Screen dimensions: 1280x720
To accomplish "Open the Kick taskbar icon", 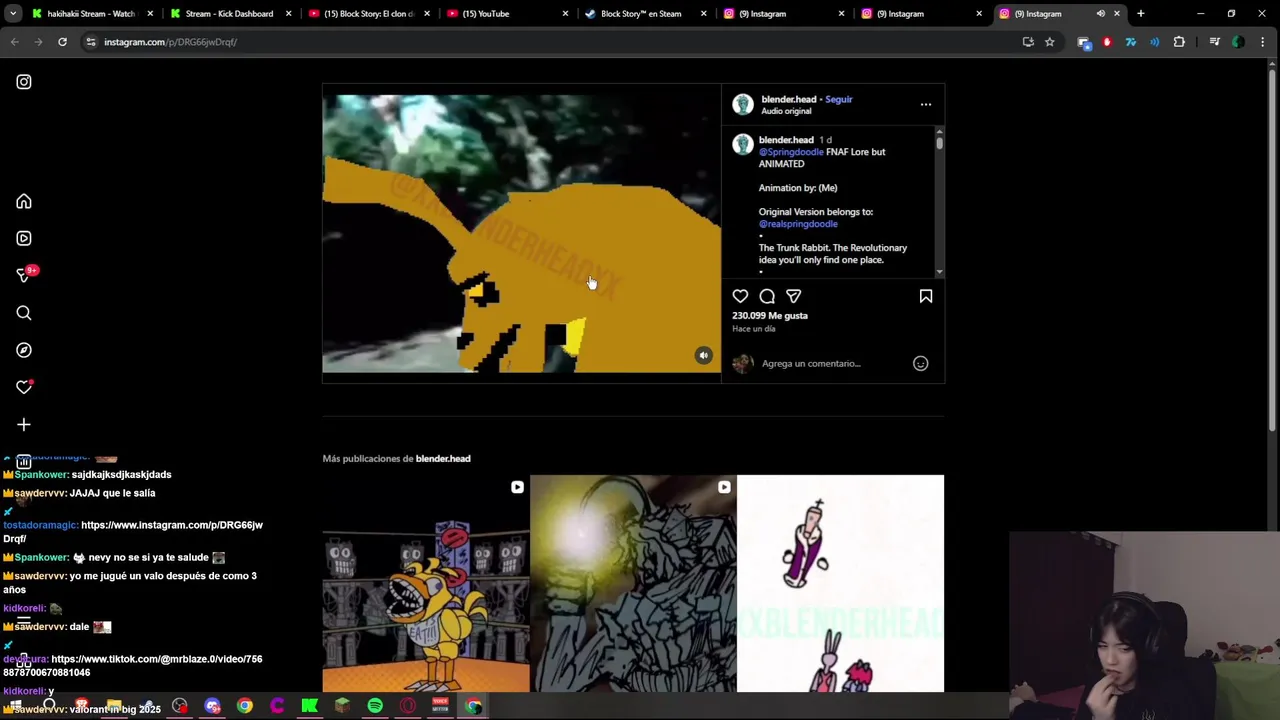I will (310, 706).
